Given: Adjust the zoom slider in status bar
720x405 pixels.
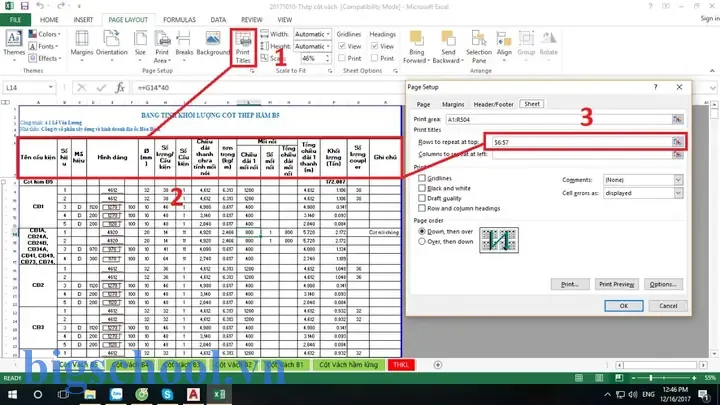Looking at the screenshot, I should coord(651,378).
